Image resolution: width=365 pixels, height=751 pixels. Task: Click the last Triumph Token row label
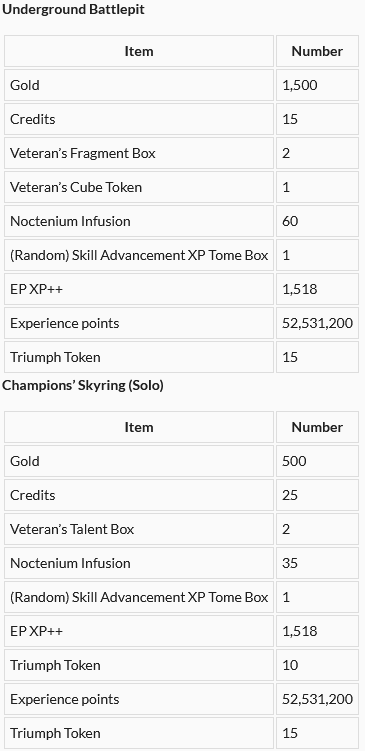[x=55, y=733]
